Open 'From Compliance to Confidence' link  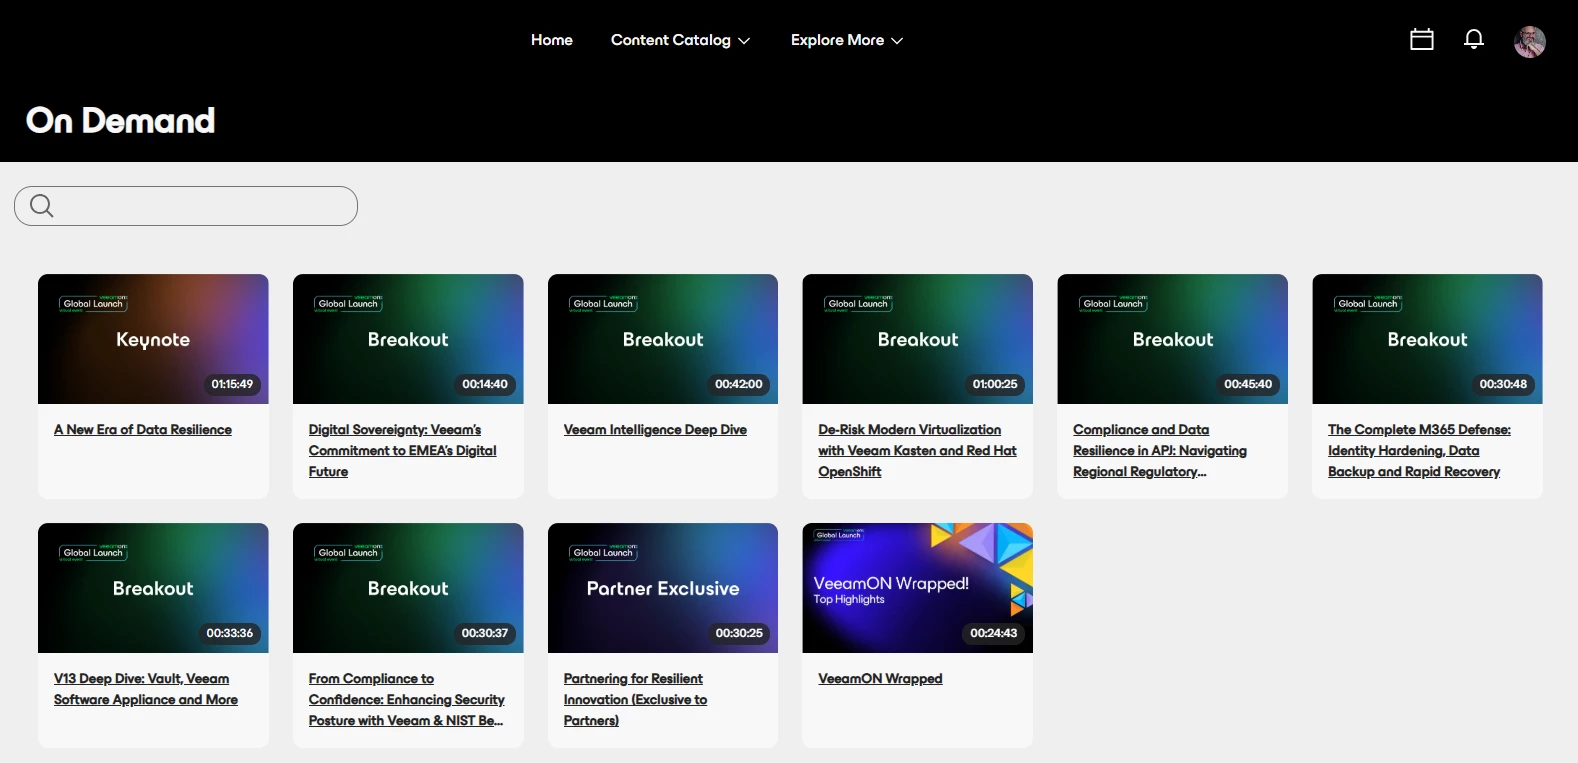407,700
